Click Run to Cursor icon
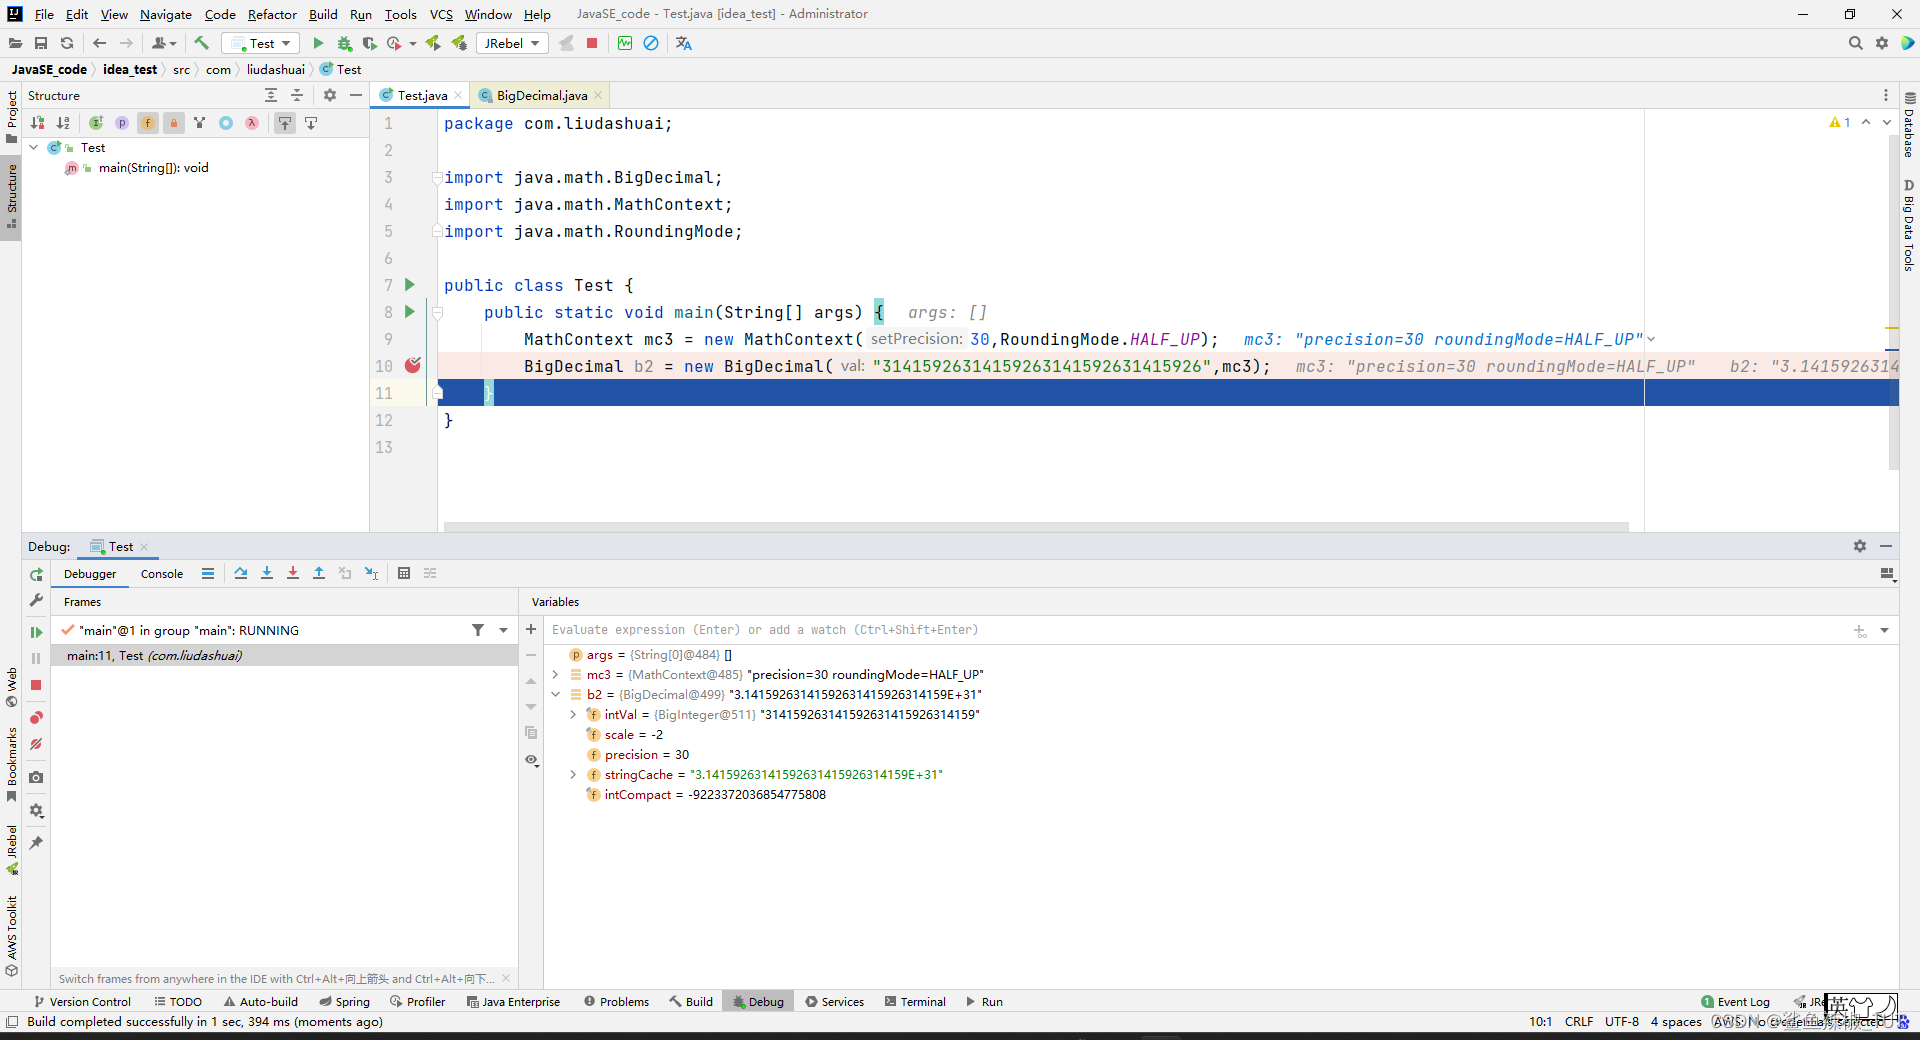The height and width of the screenshot is (1040, 1920). point(371,573)
